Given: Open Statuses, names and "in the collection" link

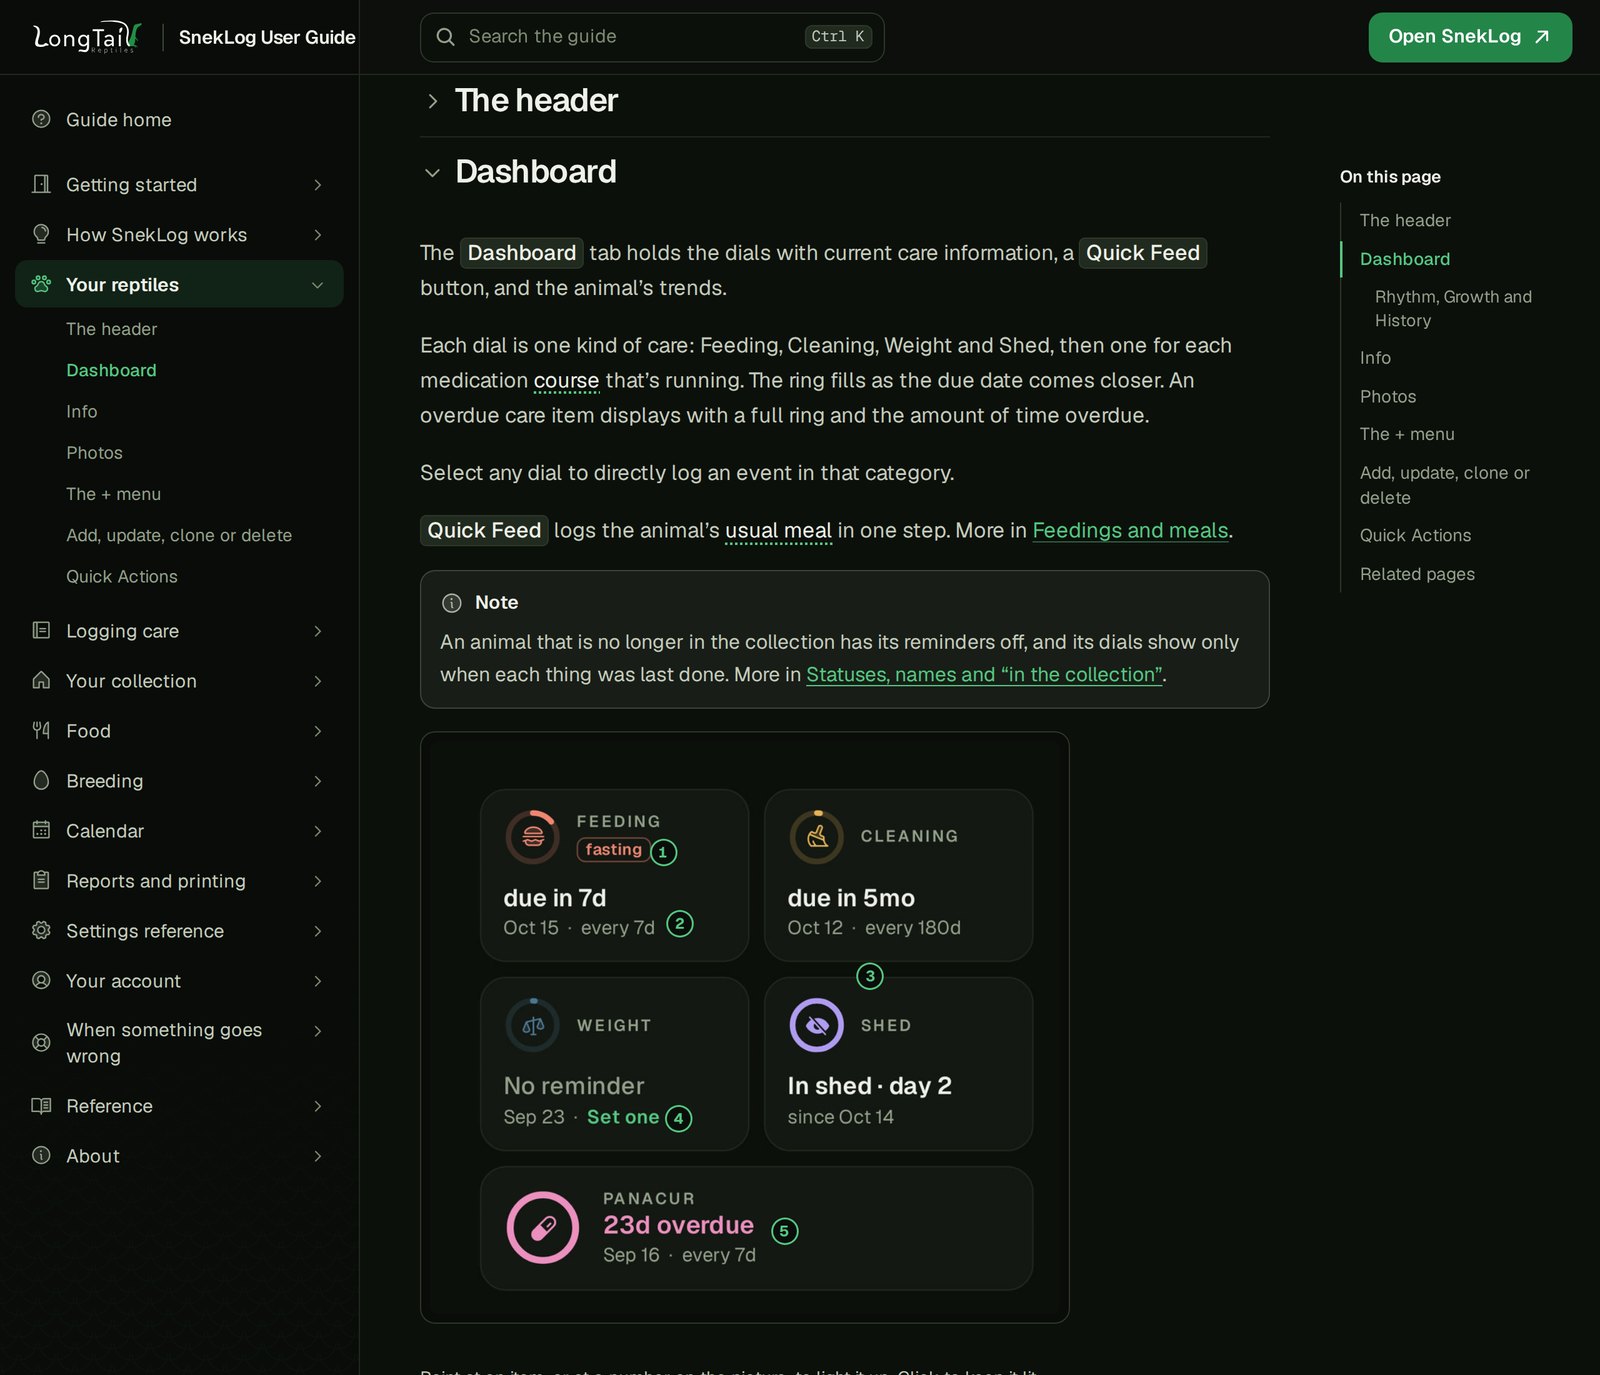Looking at the screenshot, I should (984, 674).
